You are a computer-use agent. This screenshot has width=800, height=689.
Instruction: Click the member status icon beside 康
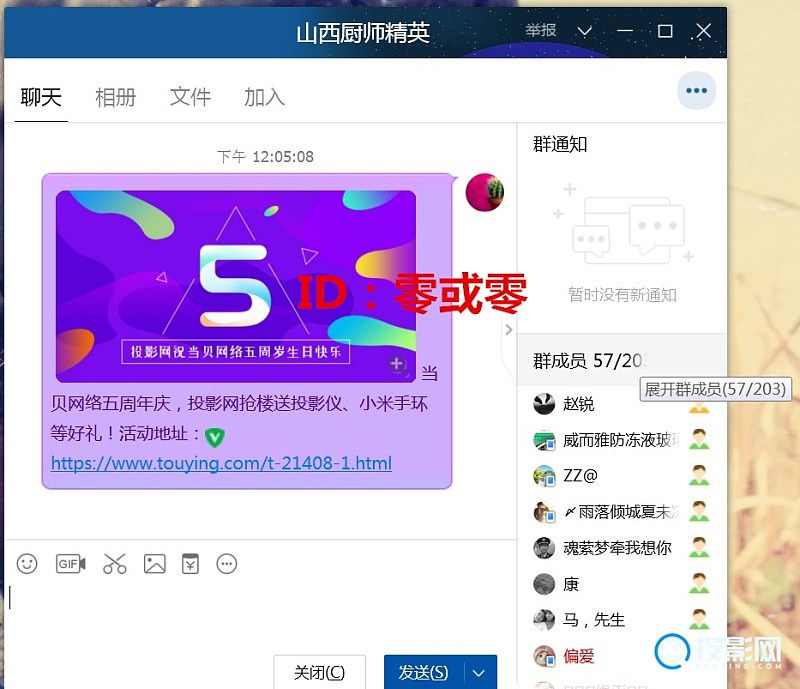point(699,584)
